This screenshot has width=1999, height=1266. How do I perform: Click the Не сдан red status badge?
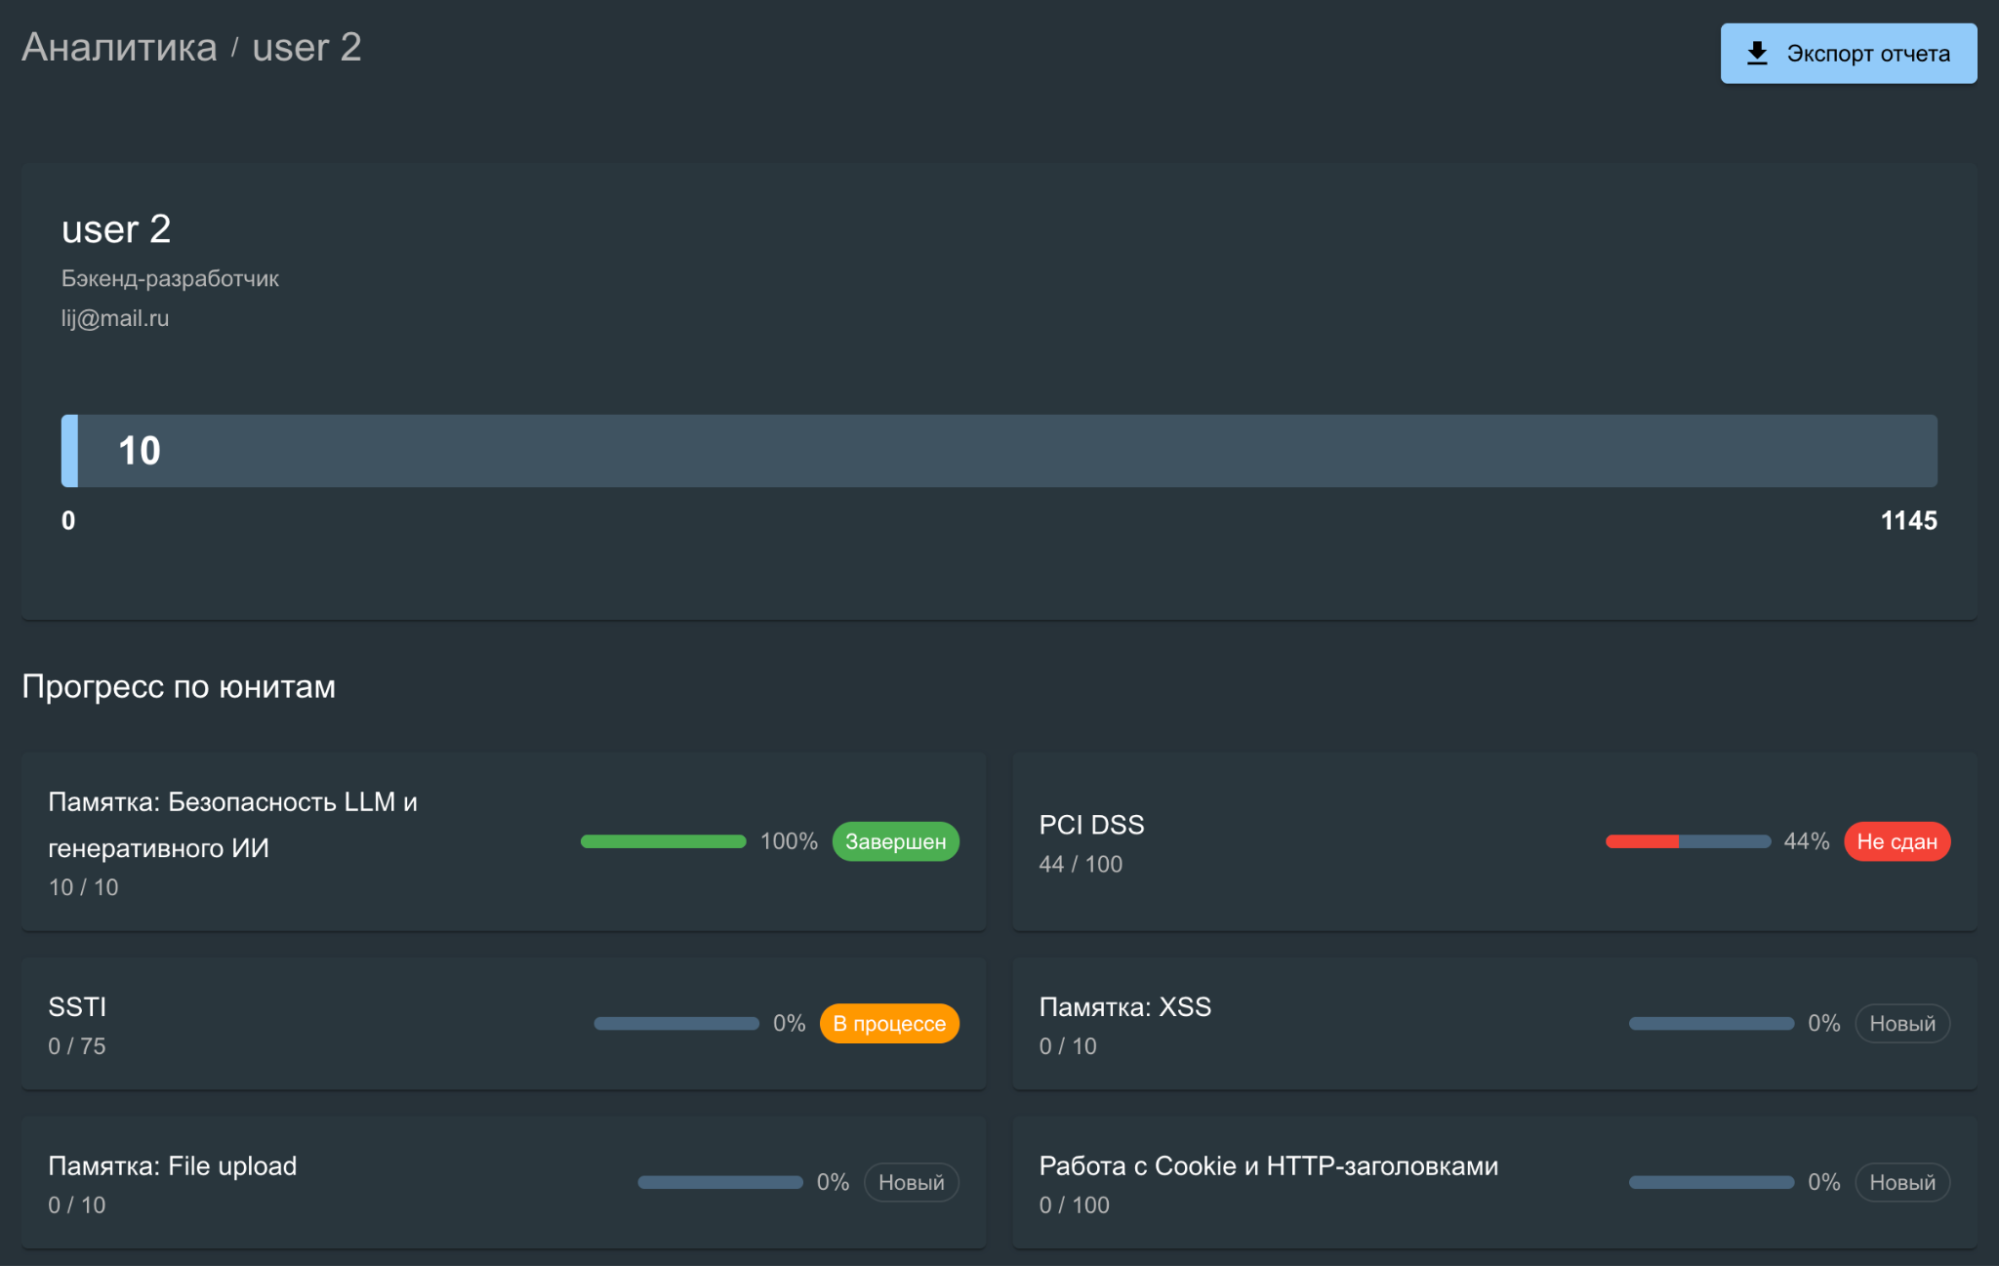(1896, 841)
